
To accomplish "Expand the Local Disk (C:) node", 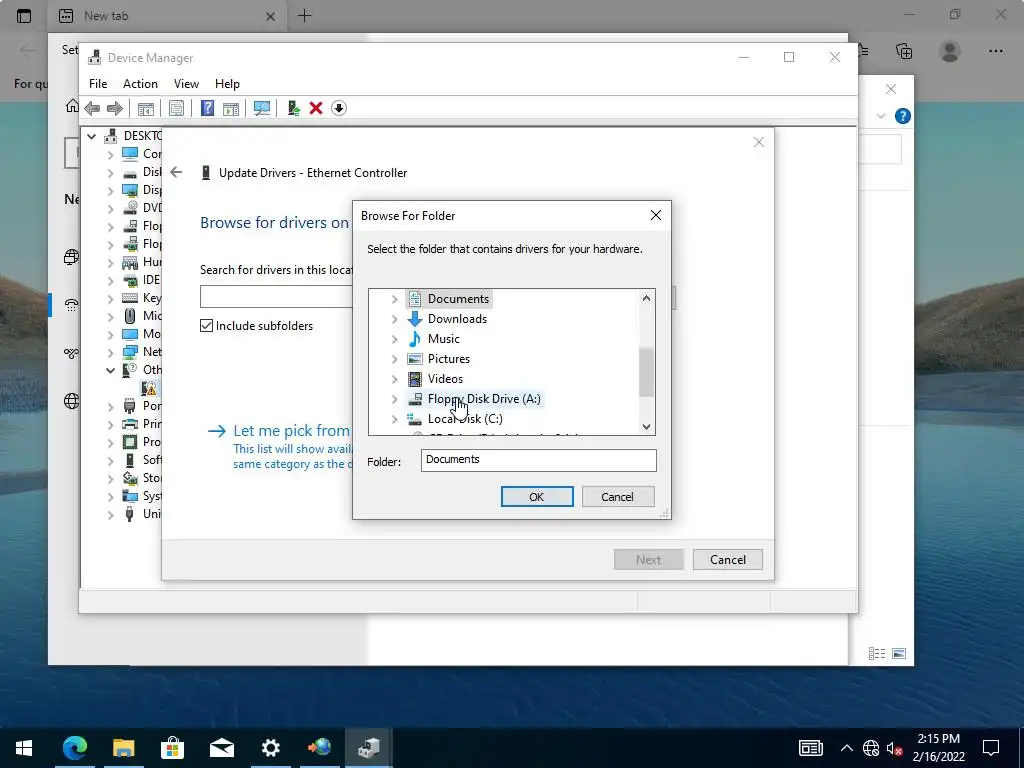I will point(394,419).
